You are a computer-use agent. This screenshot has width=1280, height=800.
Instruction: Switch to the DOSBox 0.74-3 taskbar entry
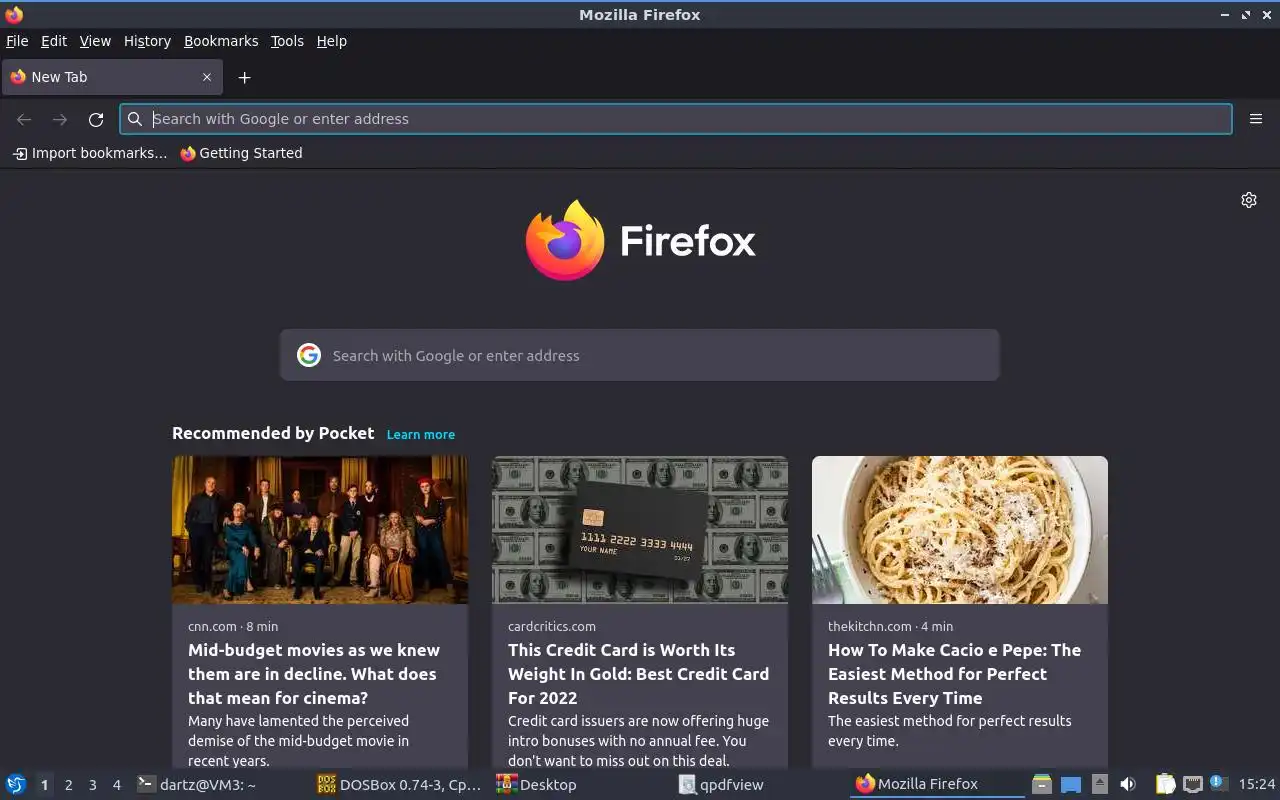coord(400,785)
